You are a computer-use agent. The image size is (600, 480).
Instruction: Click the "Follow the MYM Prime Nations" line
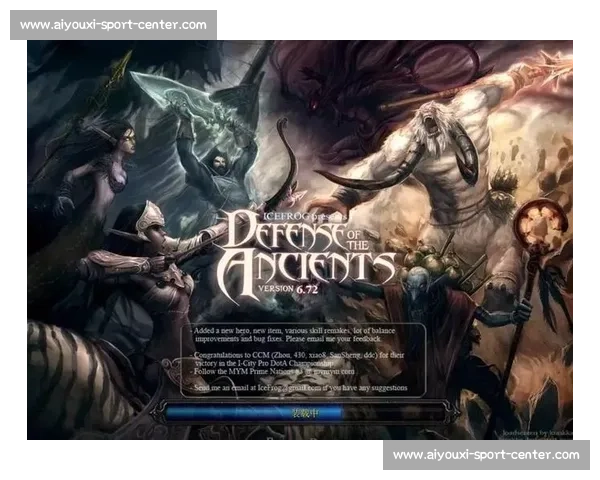273,371
